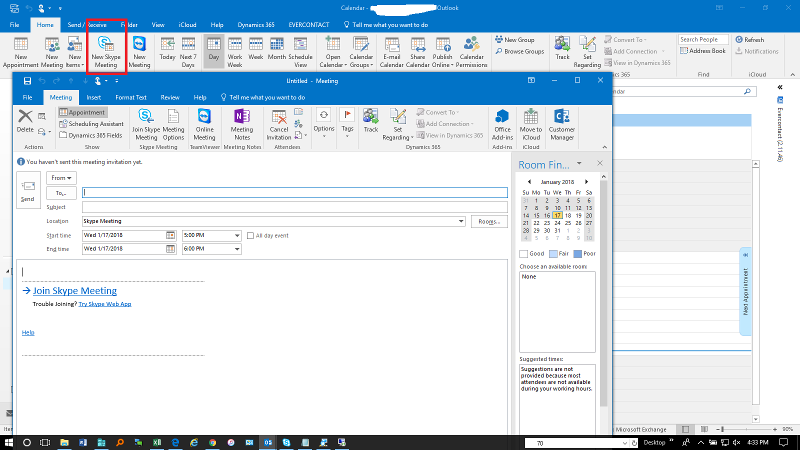Open start time 5:00 PM dropdown

click(x=237, y=235)
